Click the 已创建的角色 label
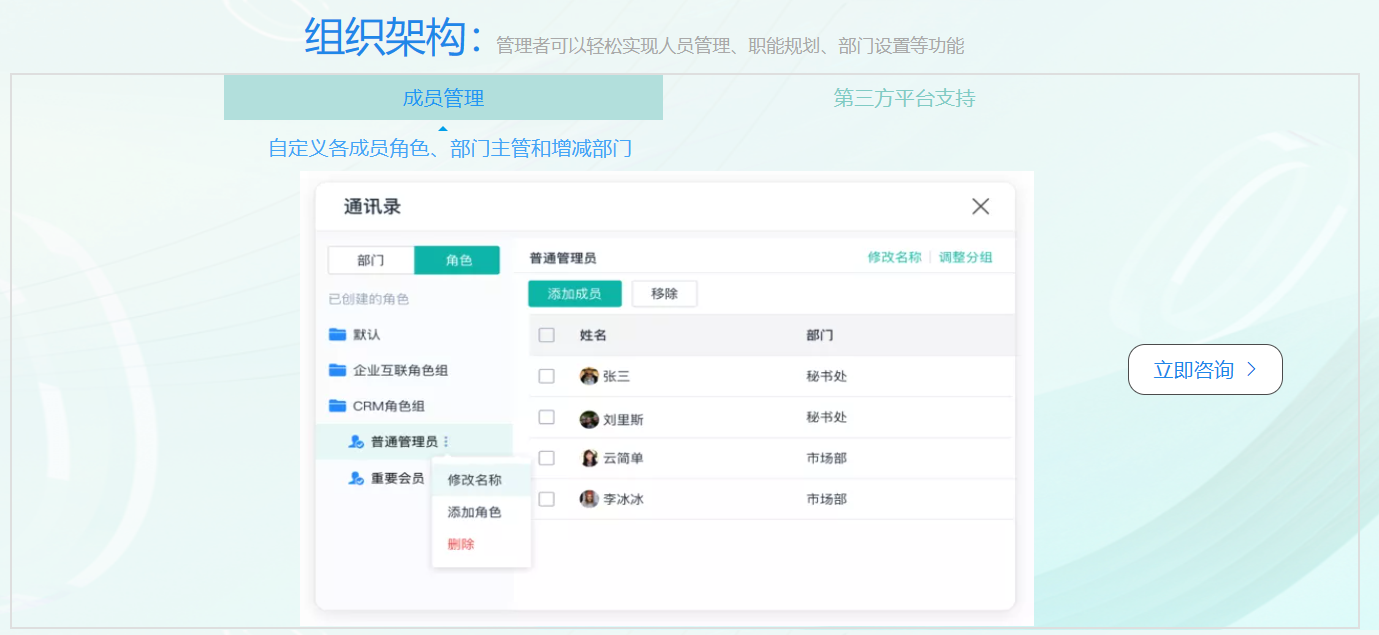 369,299
